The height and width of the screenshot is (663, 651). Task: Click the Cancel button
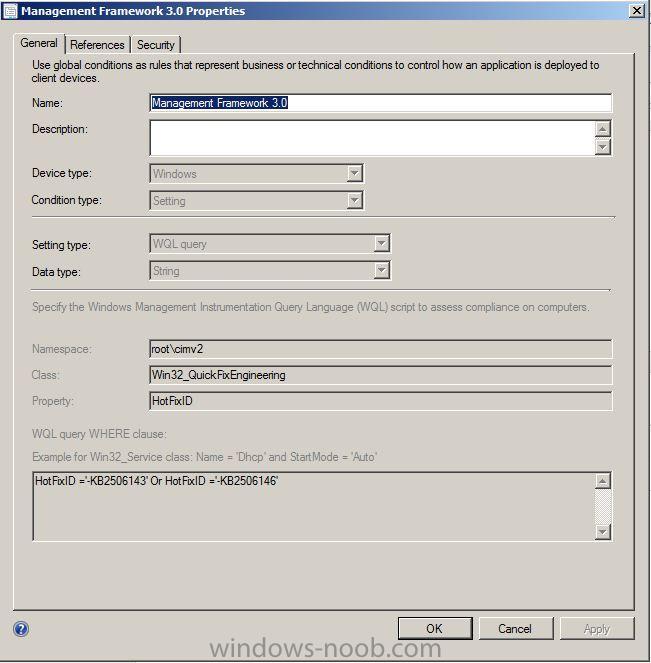click(x=515, y=628)
